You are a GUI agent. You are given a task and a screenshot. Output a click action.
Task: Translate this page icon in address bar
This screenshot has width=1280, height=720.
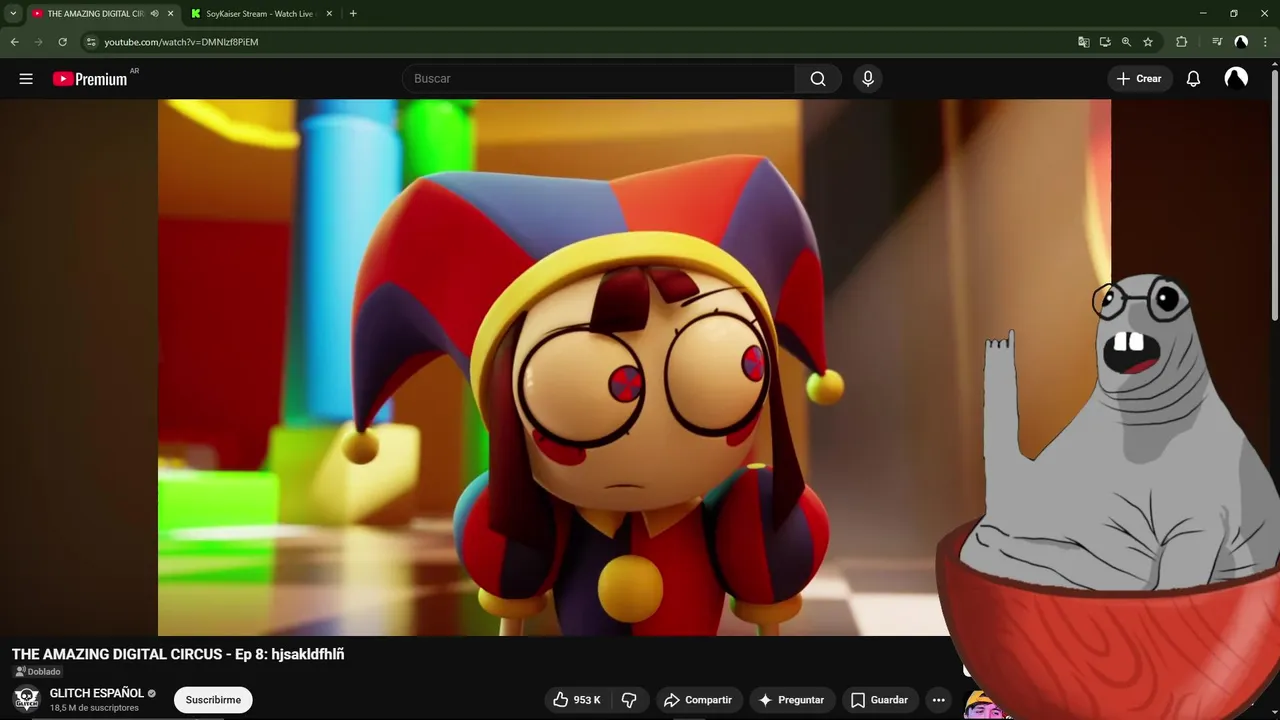pos(1083,42)
